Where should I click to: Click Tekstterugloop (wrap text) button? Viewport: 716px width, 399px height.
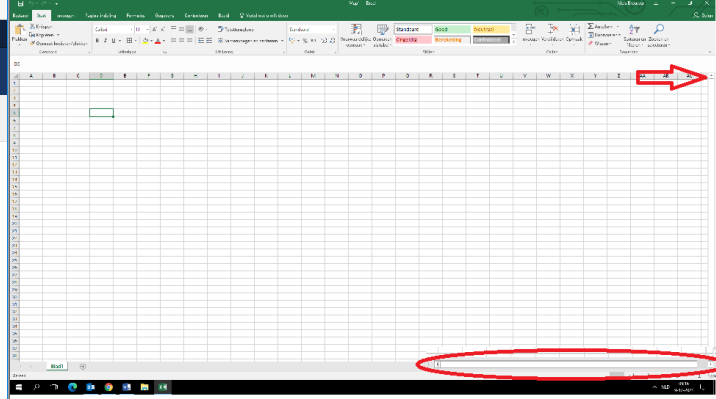[x=236, y=29]
